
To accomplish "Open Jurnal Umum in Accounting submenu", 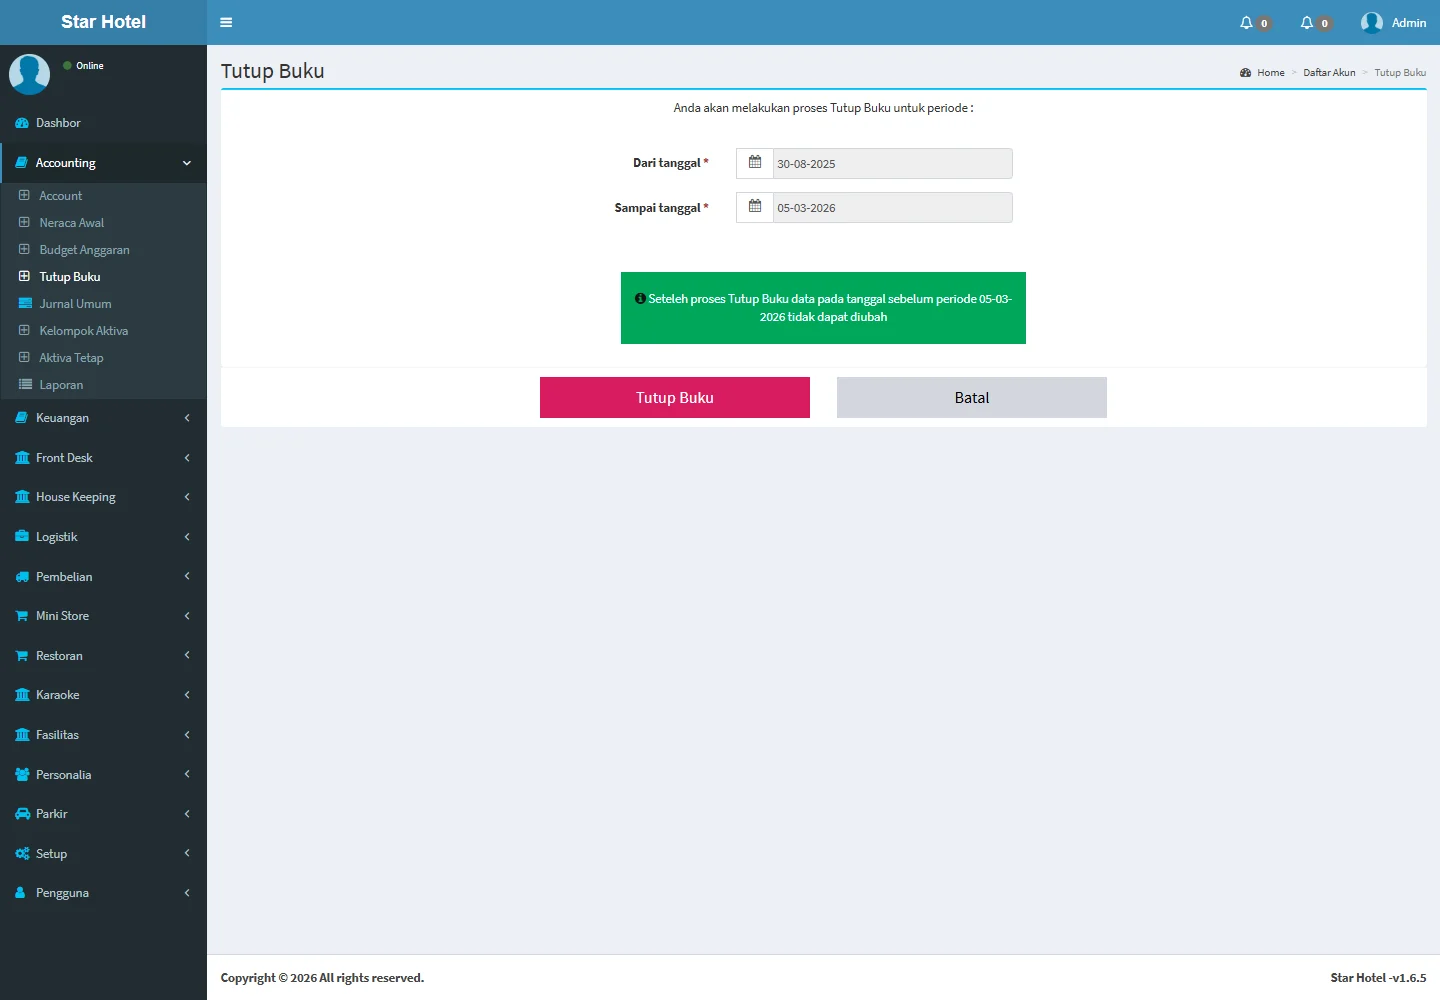I will pos(75,304).
